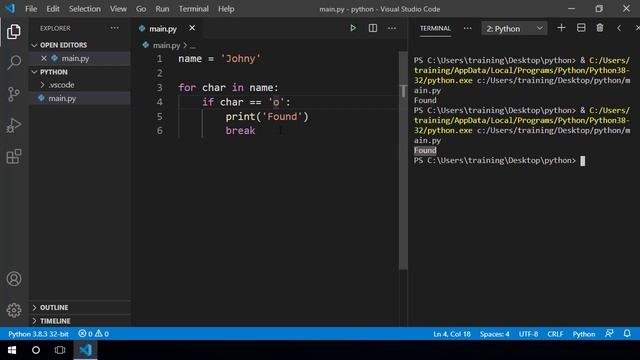Select the TERMINAL panel tab
Screen dimensions: 640x360
(x=435, y=28)
